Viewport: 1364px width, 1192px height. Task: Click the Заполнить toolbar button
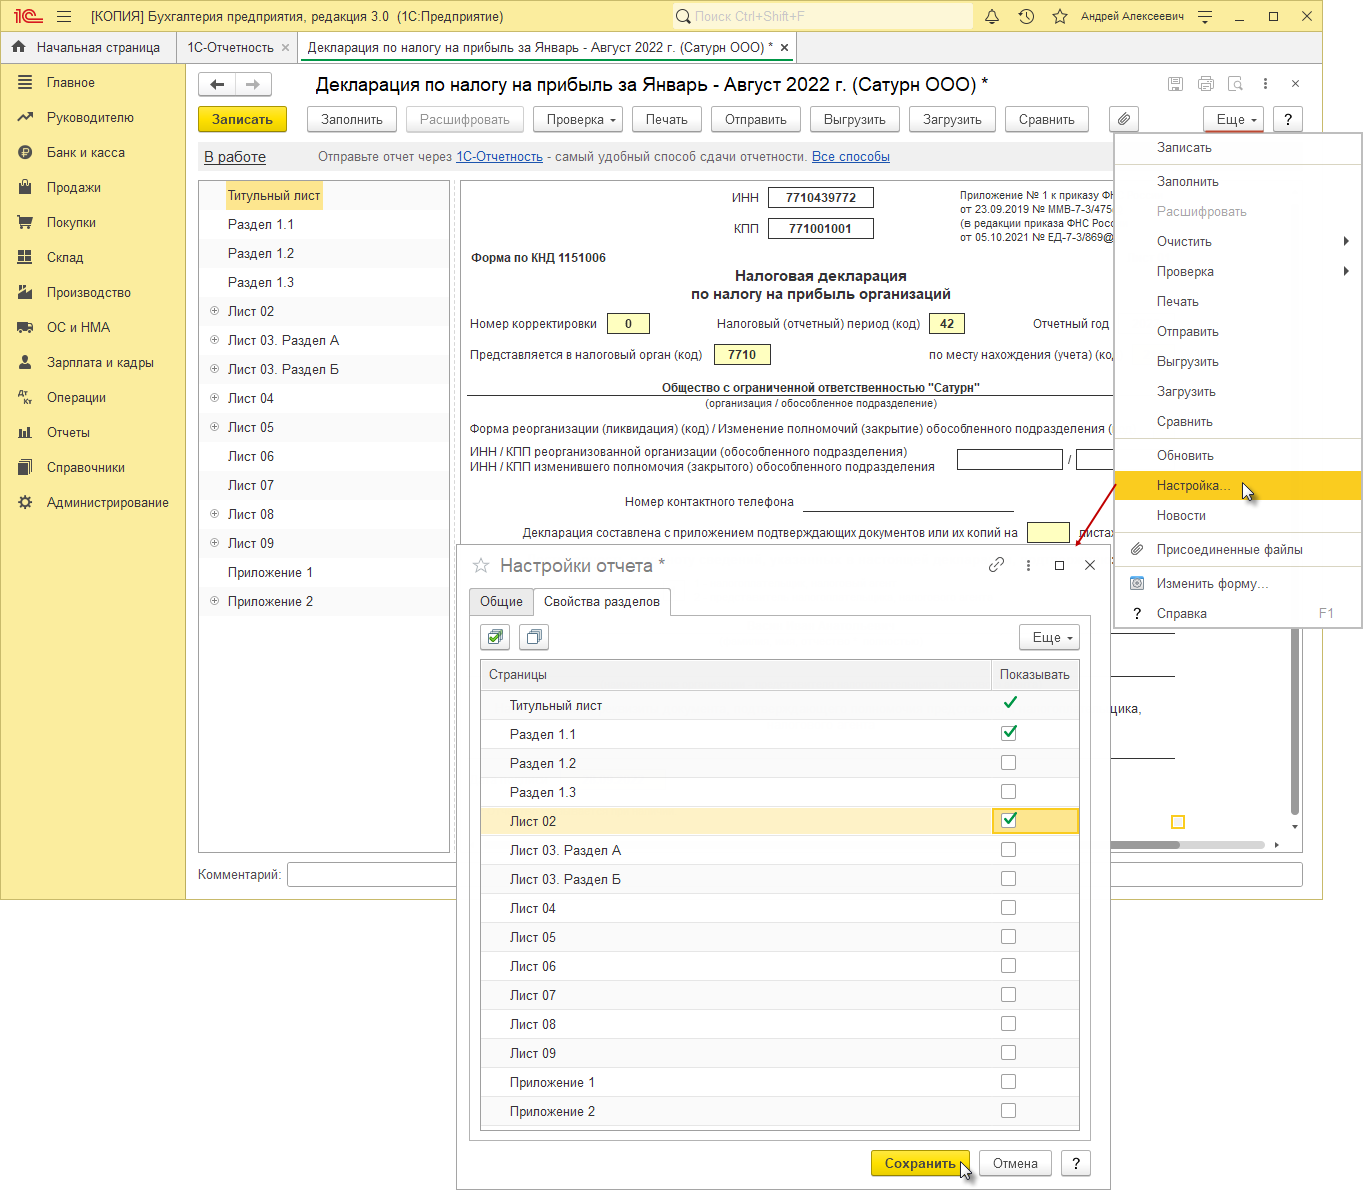coord(352,119)
